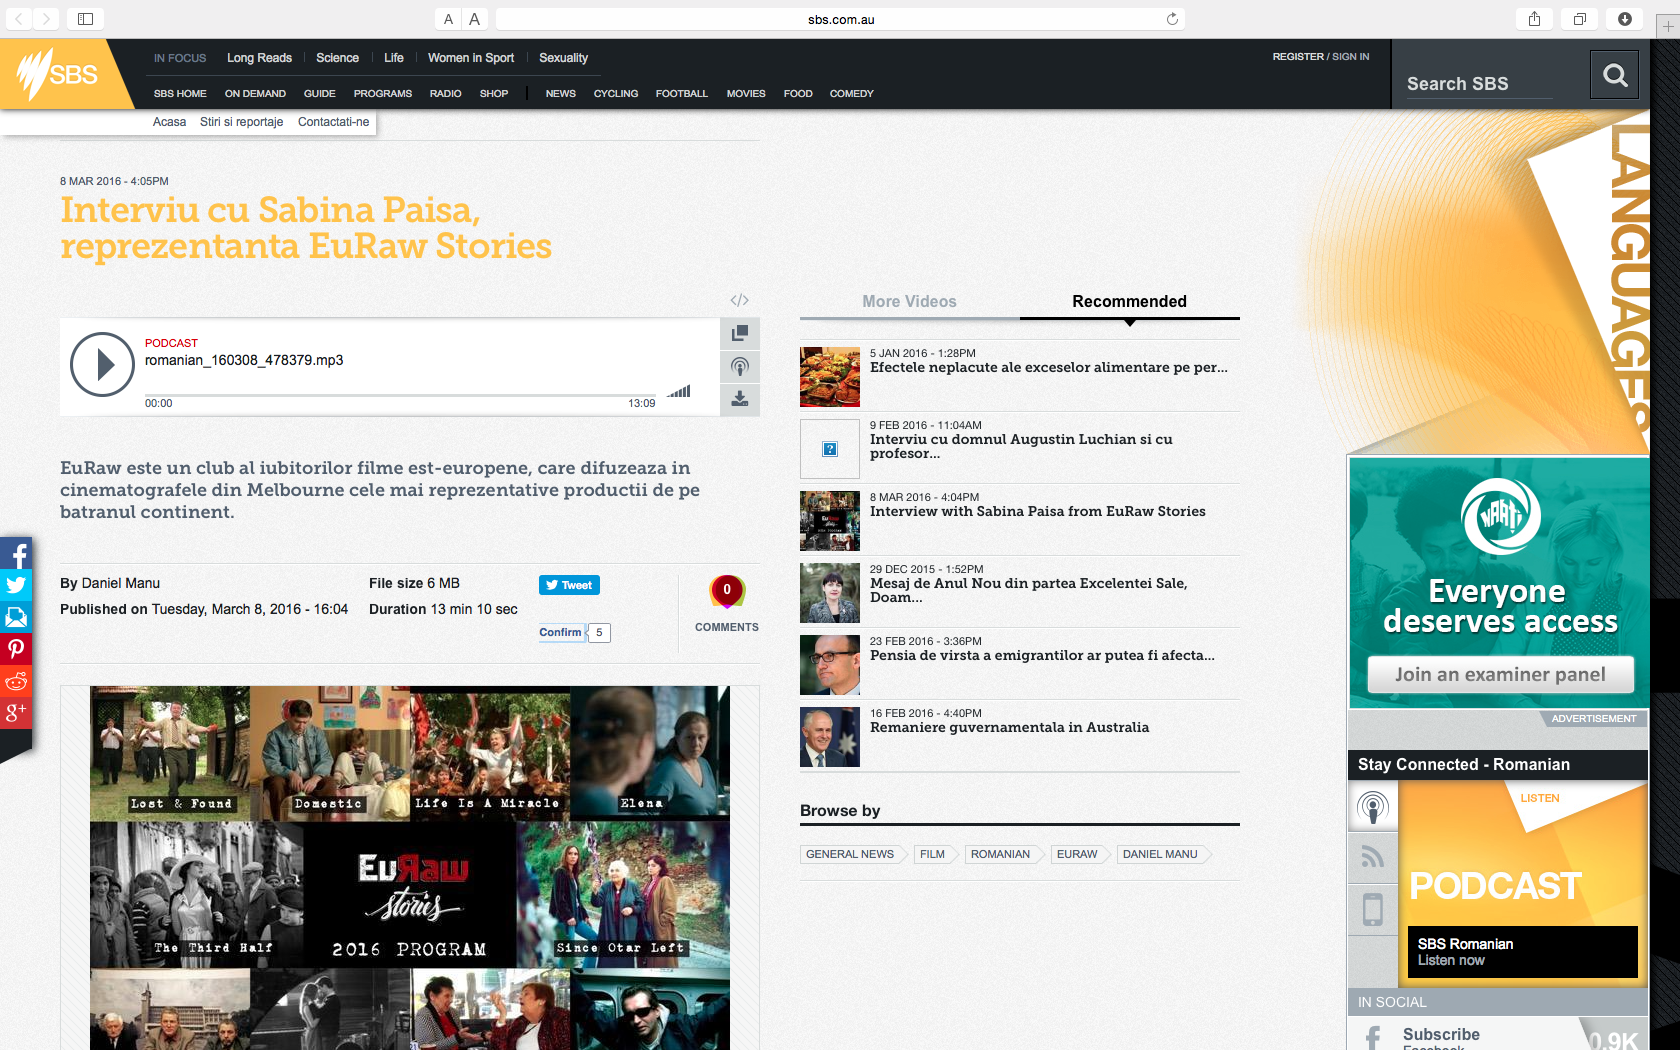Increase reader text size large A
The height and width of the screenshot is (1050, 1680).
[474, 19]
